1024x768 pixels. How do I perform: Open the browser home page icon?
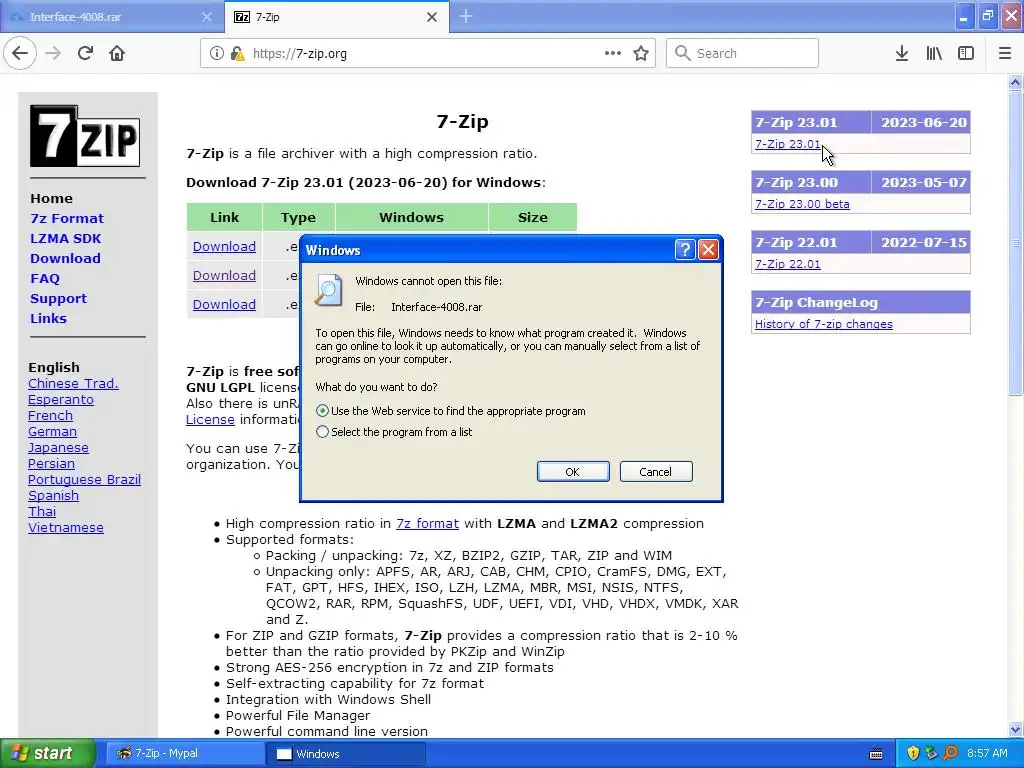117,54
